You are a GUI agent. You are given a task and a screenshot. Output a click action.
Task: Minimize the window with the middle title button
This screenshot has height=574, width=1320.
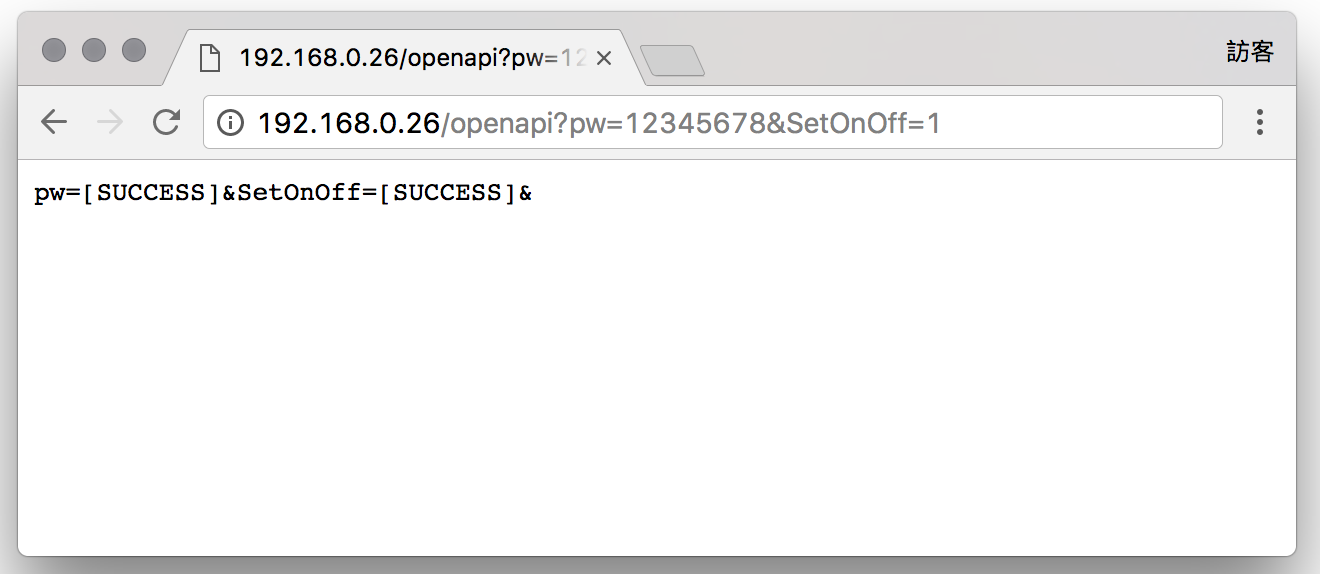tap(94, 49)
